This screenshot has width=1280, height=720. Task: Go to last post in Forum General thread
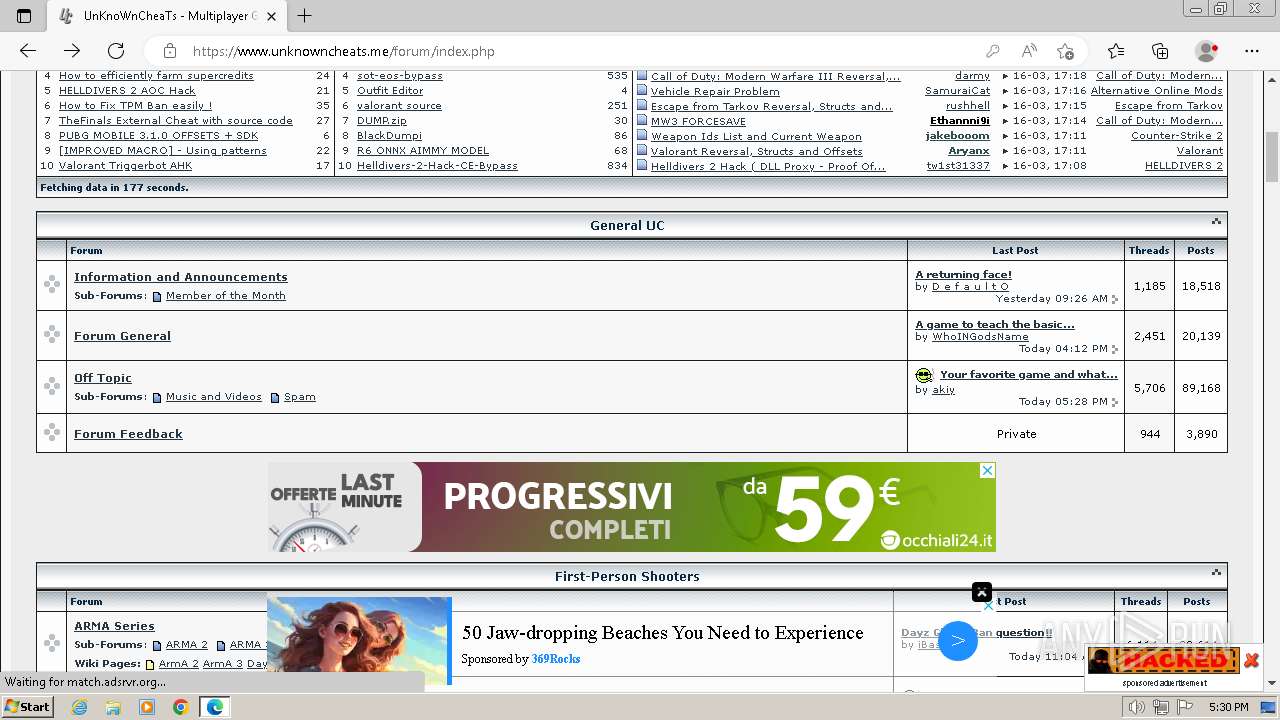click(1115, 349)
